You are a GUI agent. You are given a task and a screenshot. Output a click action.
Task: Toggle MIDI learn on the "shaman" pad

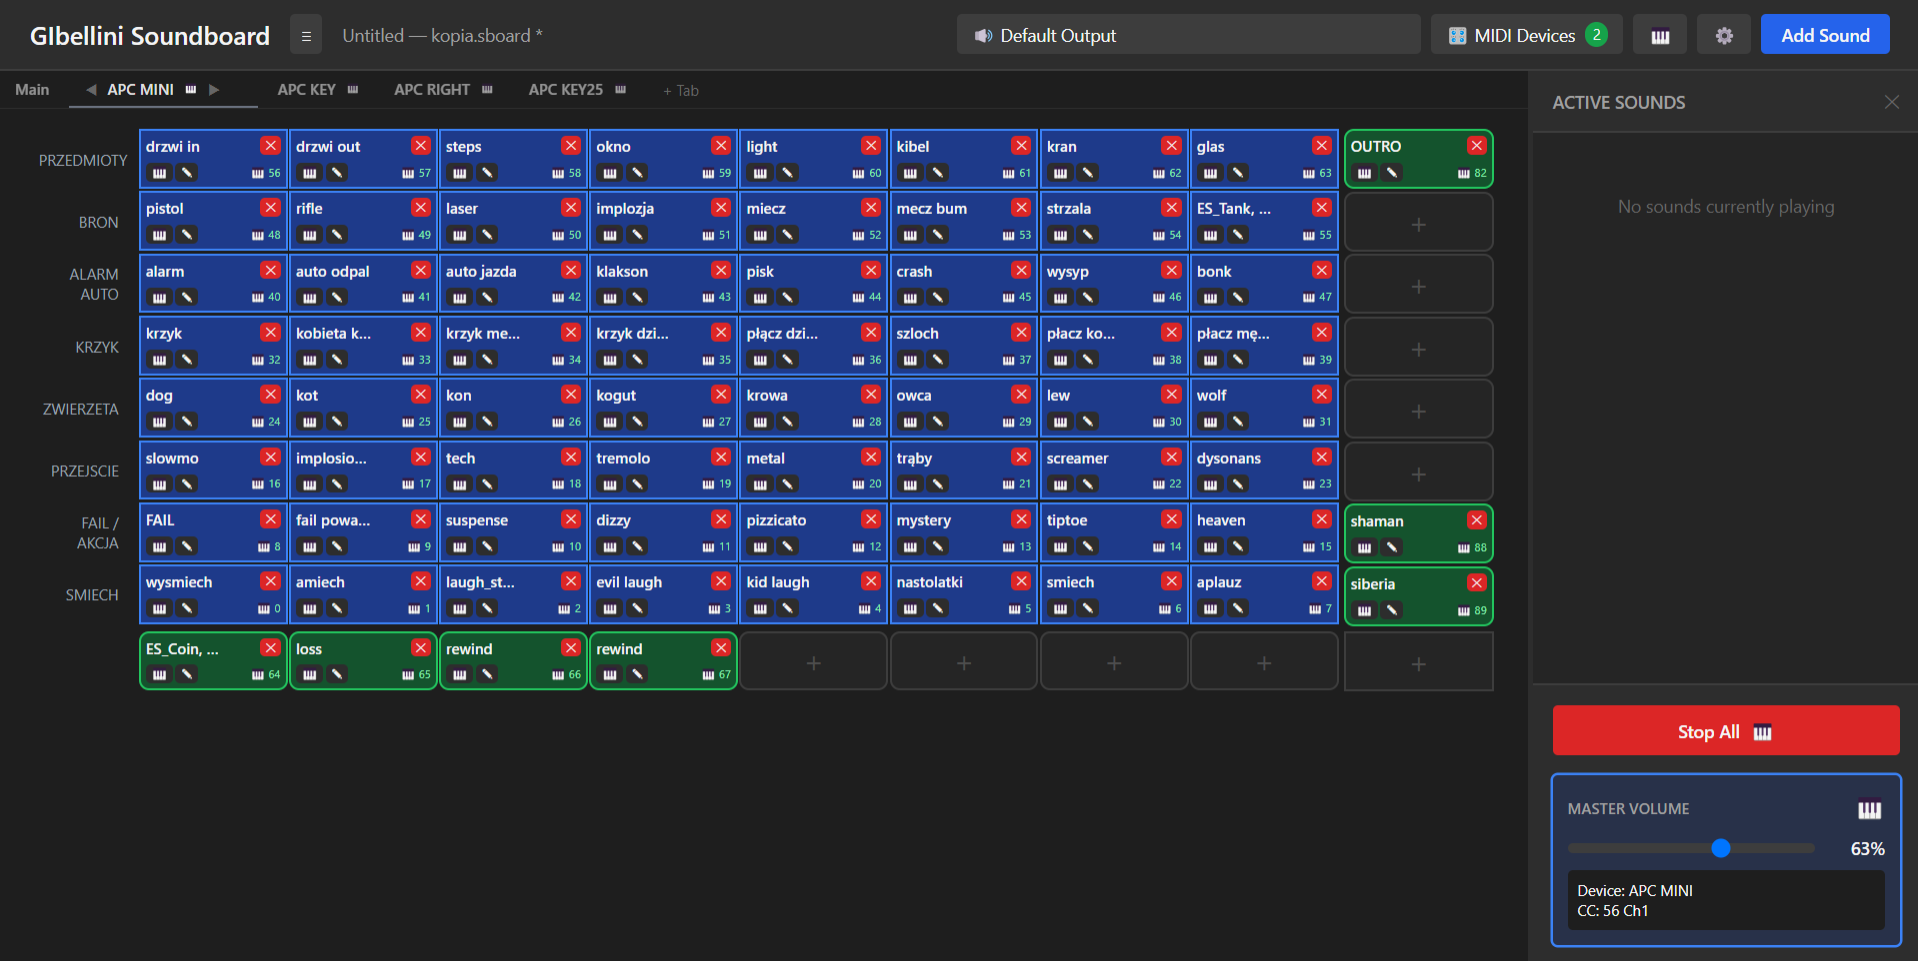click(x=1364, y=547)
